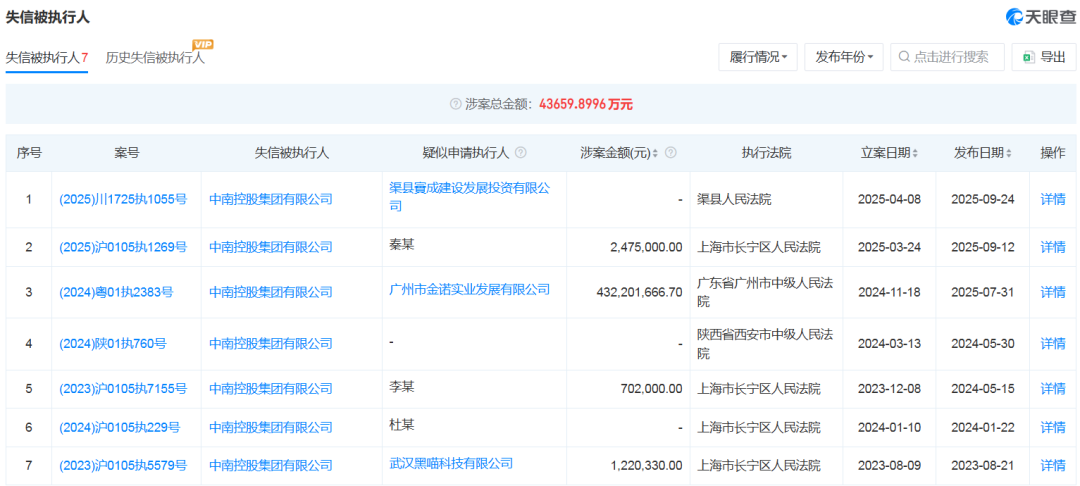
Task: Open 中南控股集团有限公司 in row 1
Action: click(x=271, y=200)
